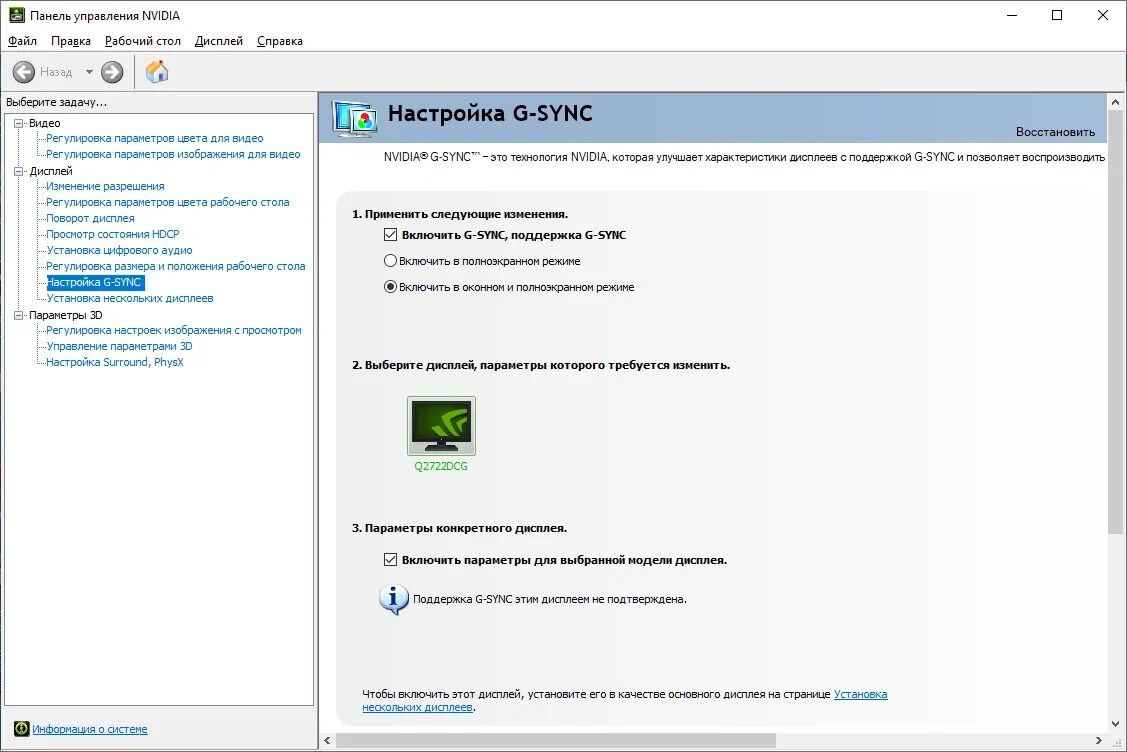Click the Назад button label
Viewport: 1127px width, 752px height.
pyautogui.click(x=56, y=72)
